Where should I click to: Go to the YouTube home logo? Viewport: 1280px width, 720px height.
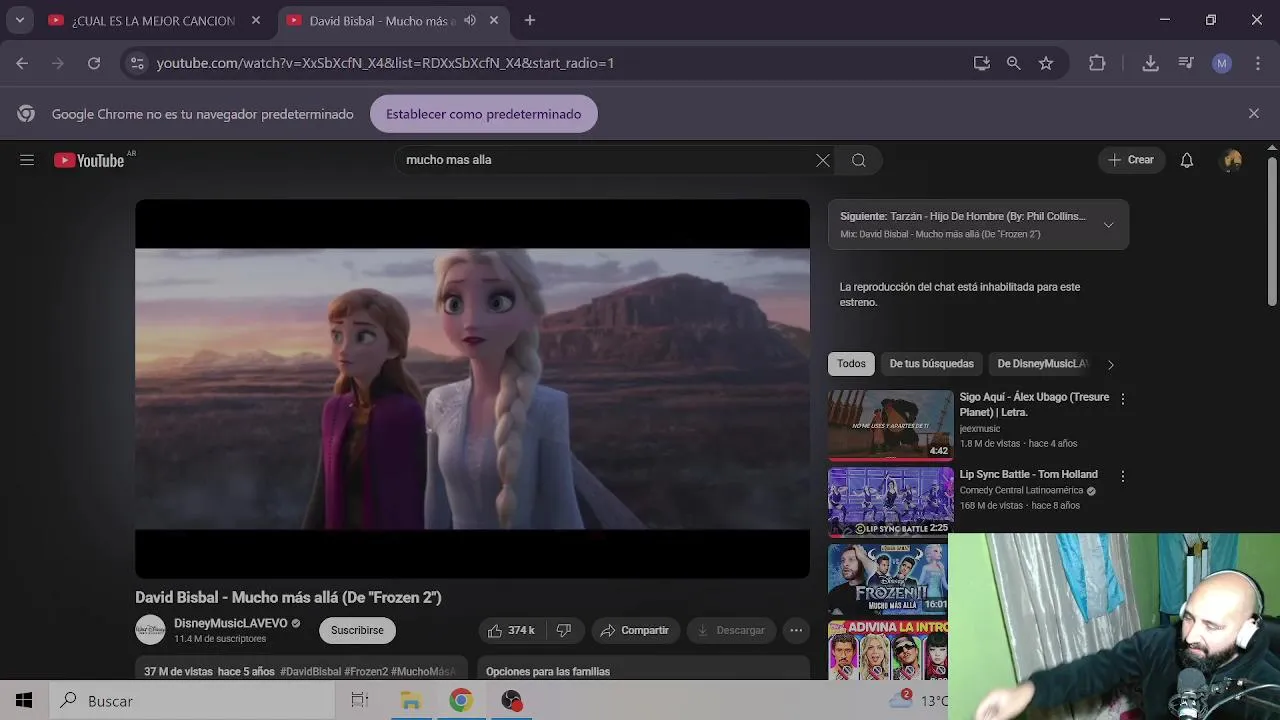(89, 160)
